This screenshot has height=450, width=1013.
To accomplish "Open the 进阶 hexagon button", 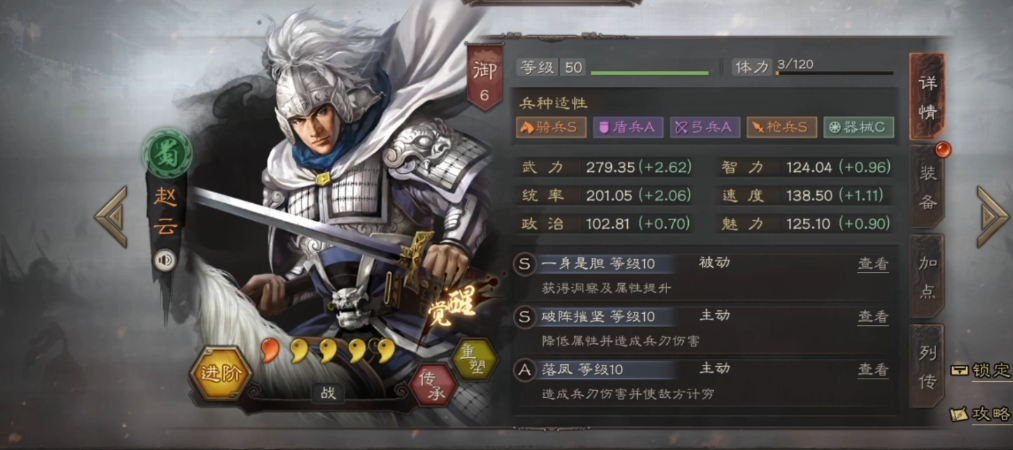I will click(221, 373).
